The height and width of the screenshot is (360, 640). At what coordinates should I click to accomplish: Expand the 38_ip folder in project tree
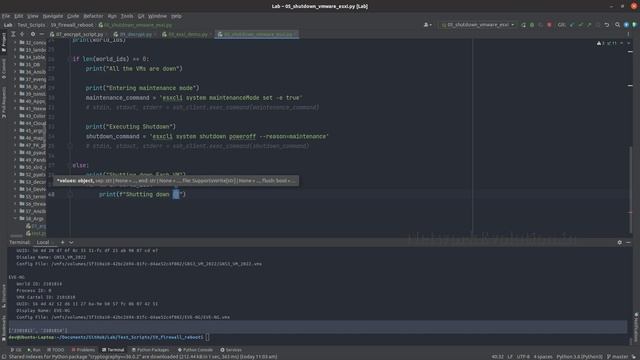point(16,87)
